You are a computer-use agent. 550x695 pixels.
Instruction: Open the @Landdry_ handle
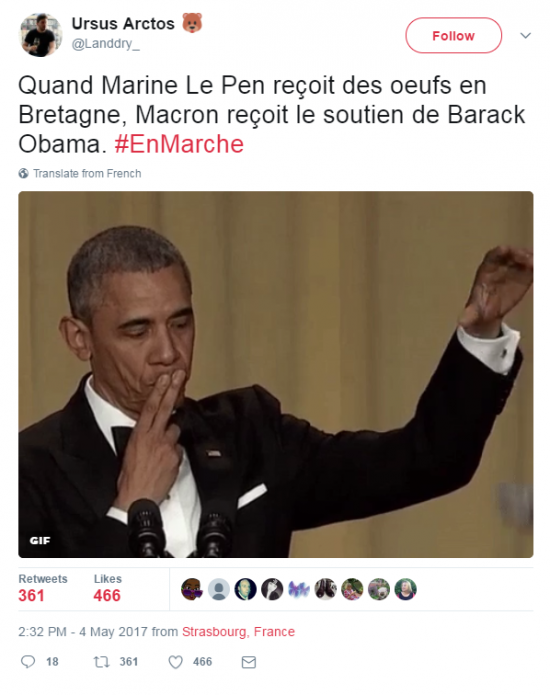coord(105,43)
